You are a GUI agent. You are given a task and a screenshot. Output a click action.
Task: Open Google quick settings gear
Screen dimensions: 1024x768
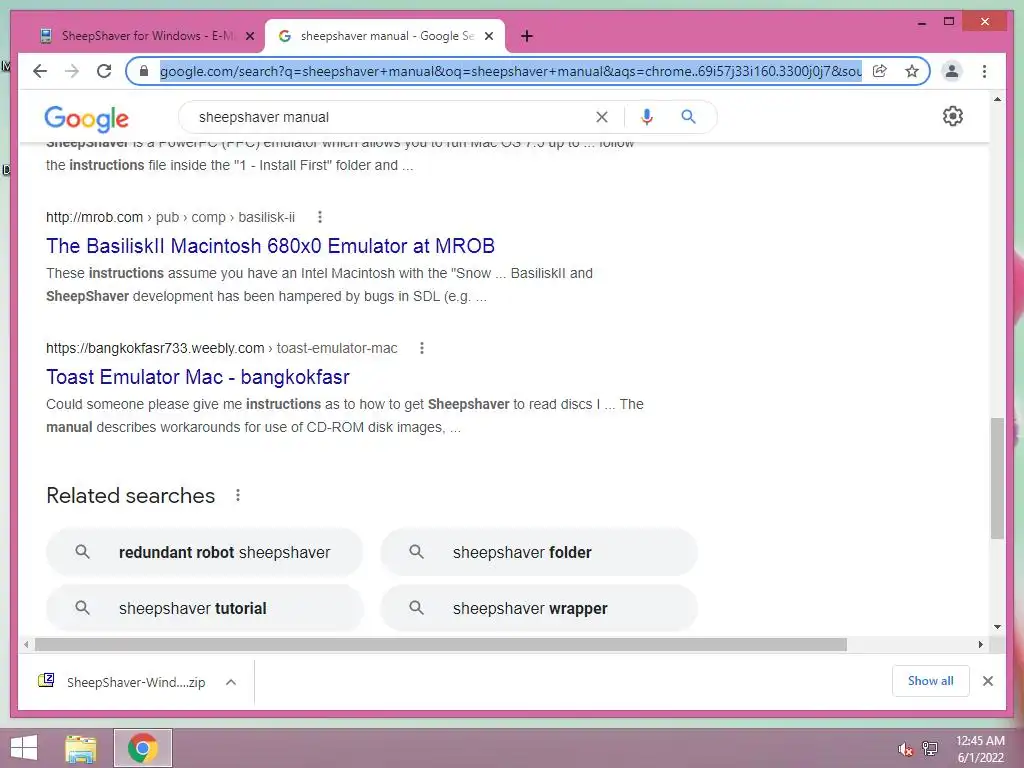[x=953, y=116]
